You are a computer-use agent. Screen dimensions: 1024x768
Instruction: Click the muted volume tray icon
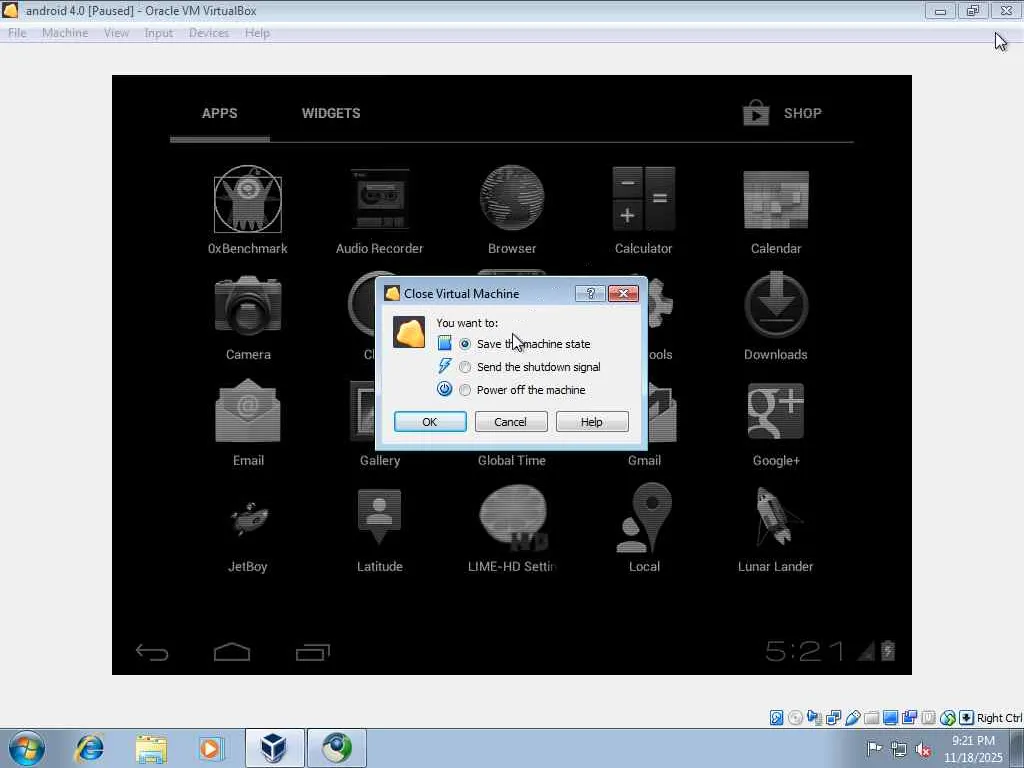(x=923, y=750)
